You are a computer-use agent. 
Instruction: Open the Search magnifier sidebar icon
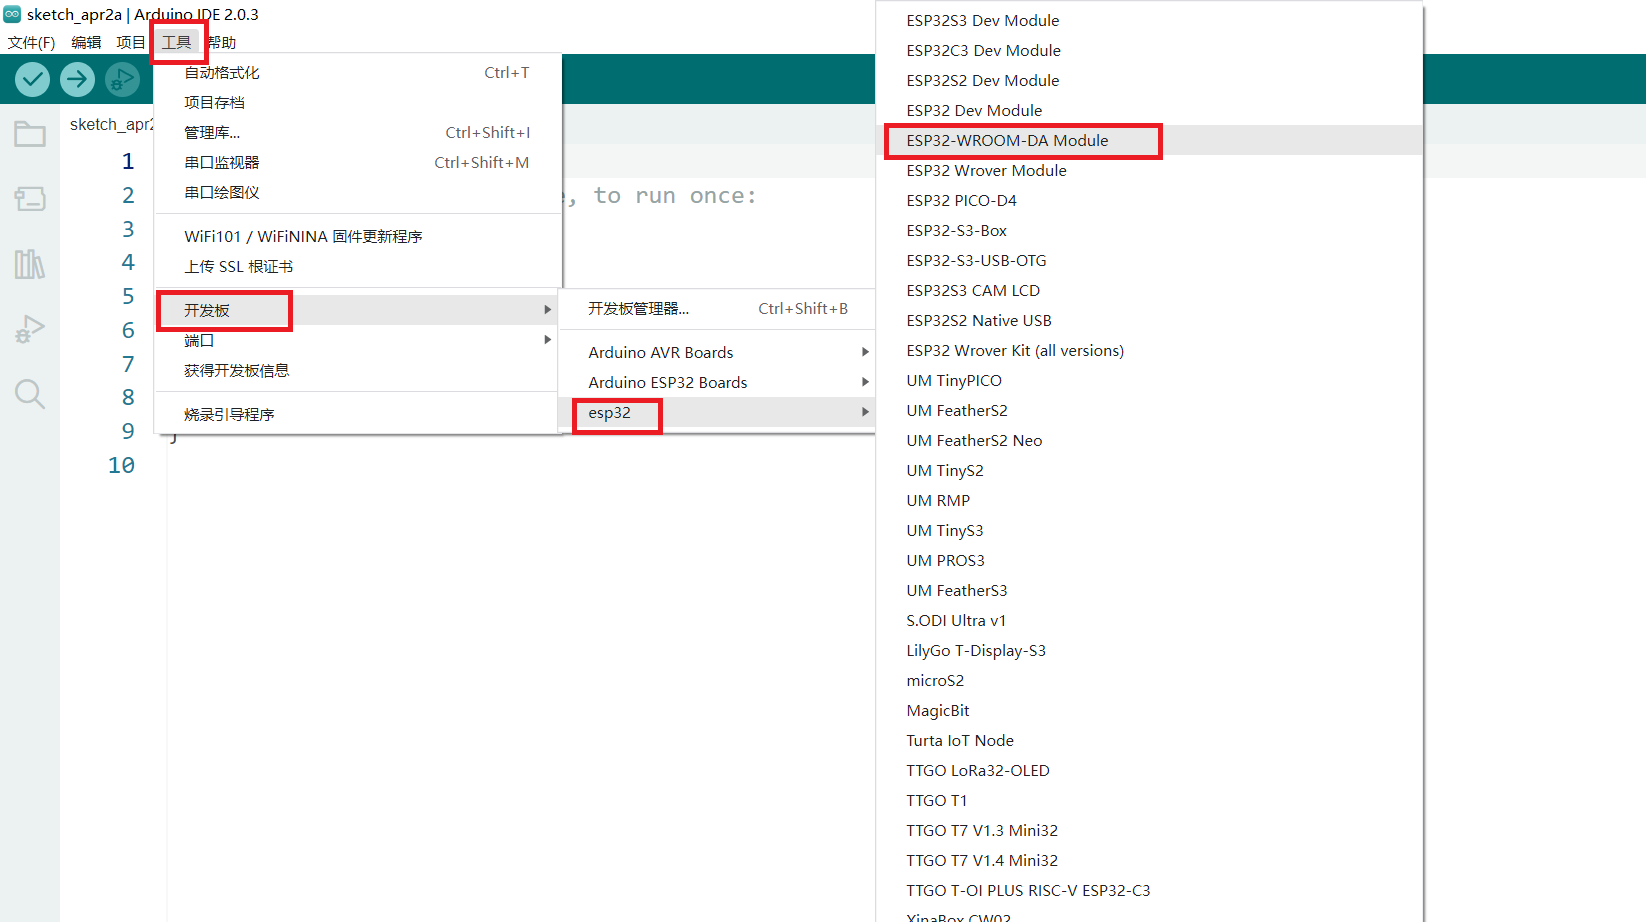30,394
